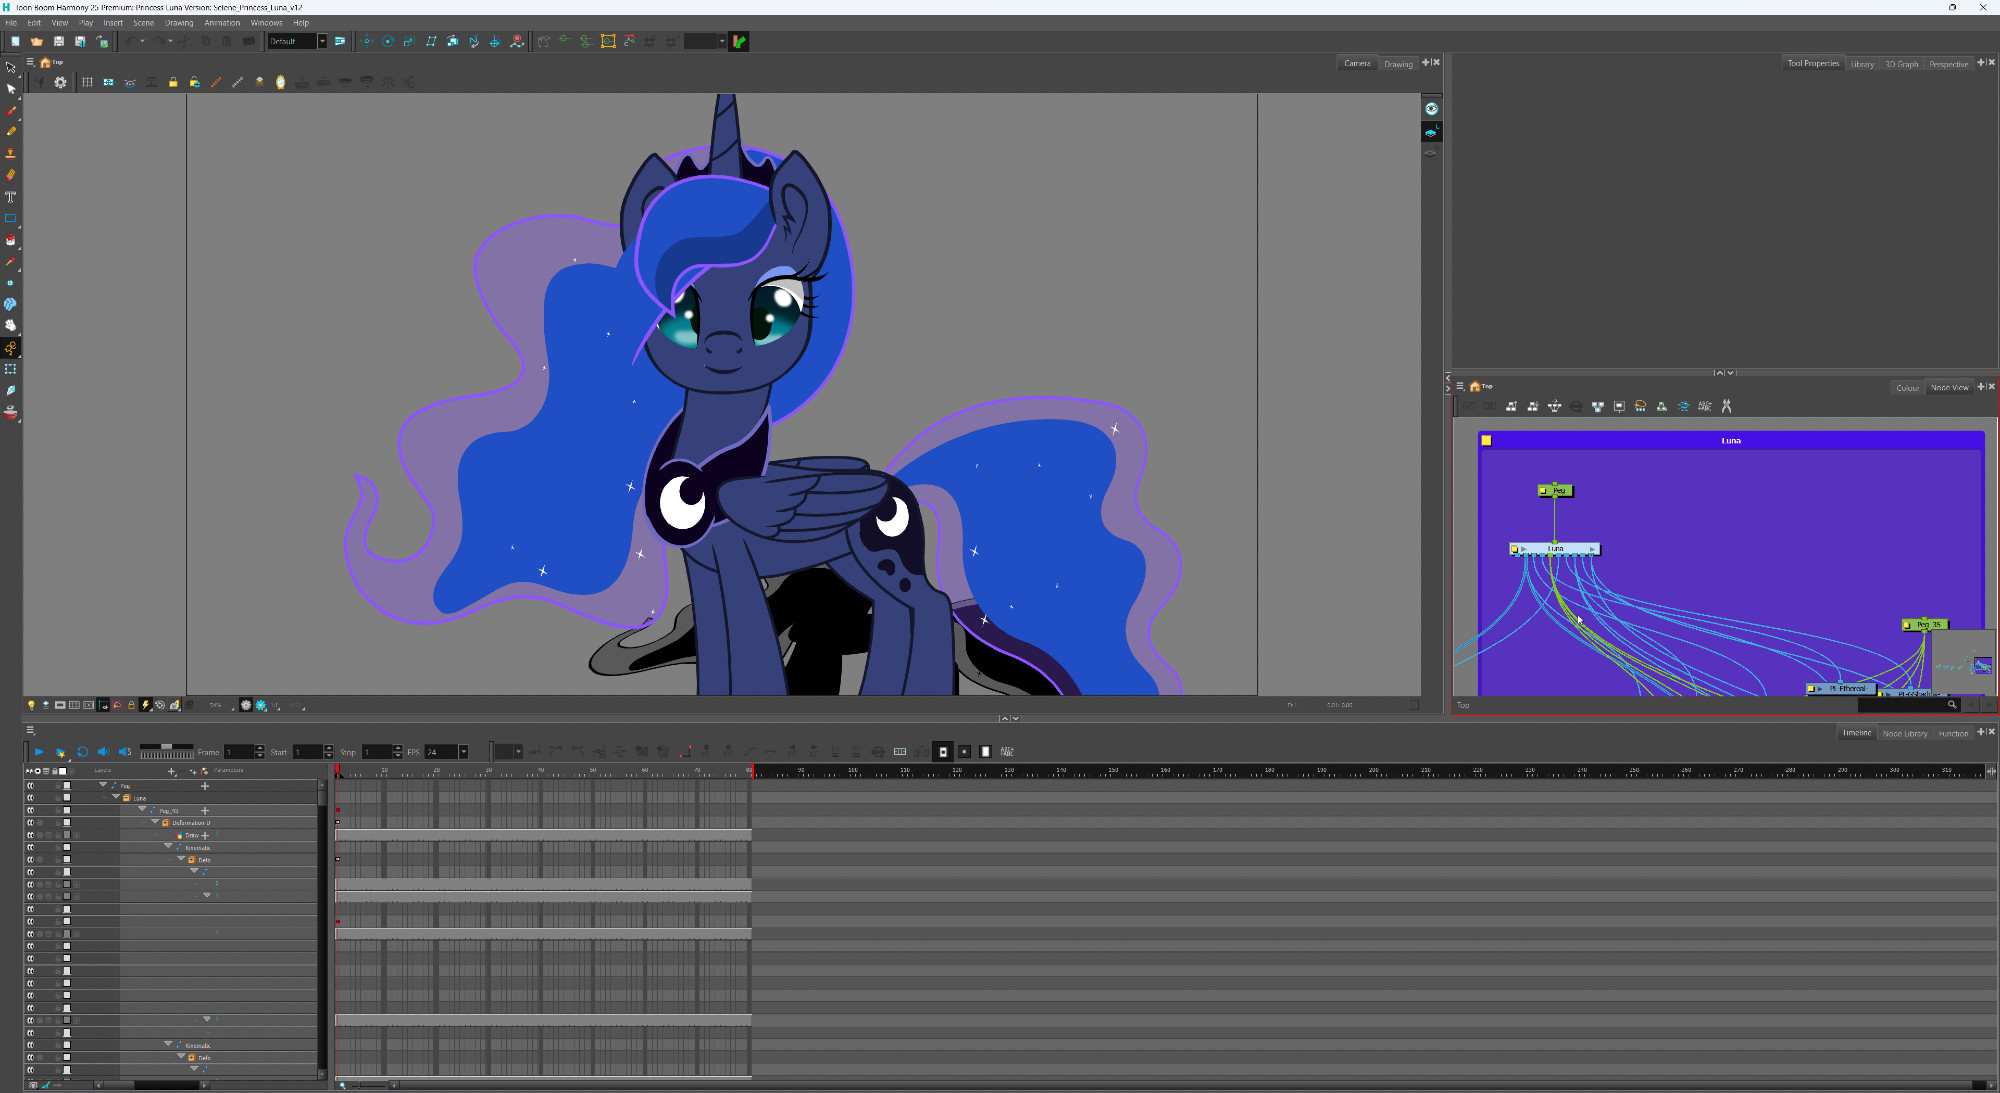Click the Stop frame input field
This screenshot has height=1093, width=2000.
(378, 752)
